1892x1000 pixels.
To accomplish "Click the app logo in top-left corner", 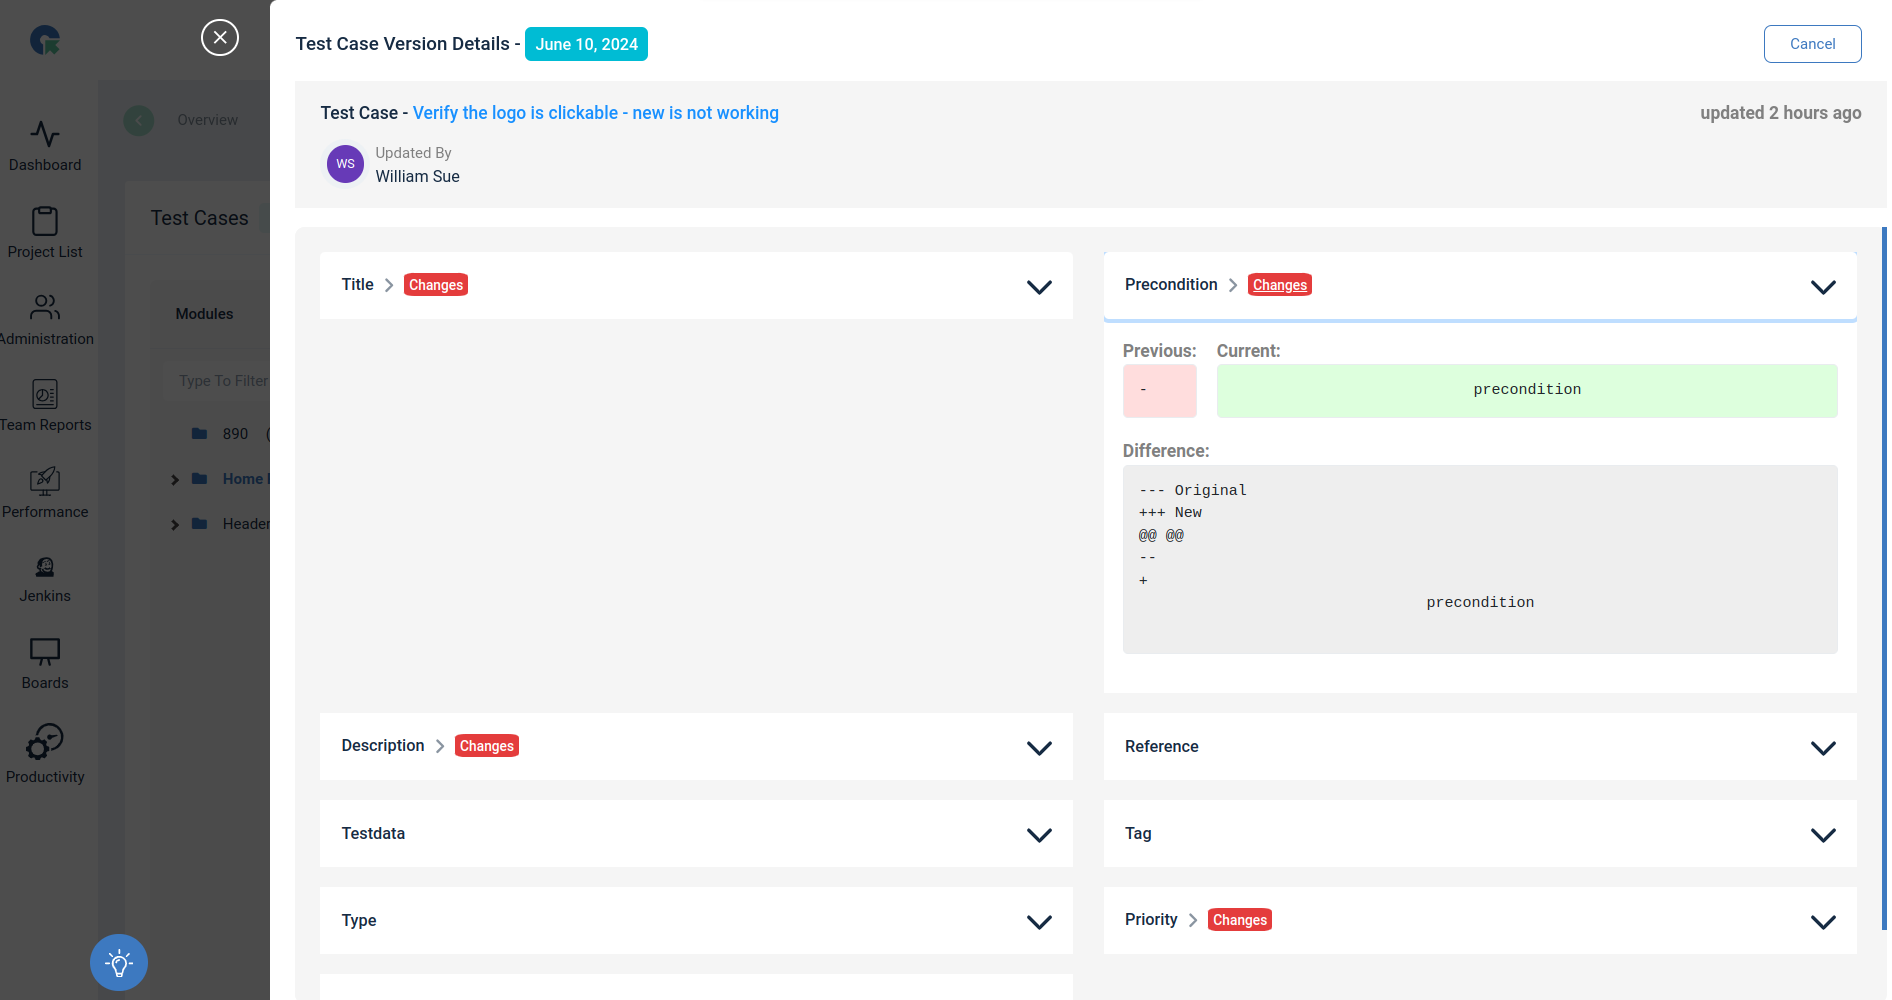I will pyautogui.click(x=45, y=40).
